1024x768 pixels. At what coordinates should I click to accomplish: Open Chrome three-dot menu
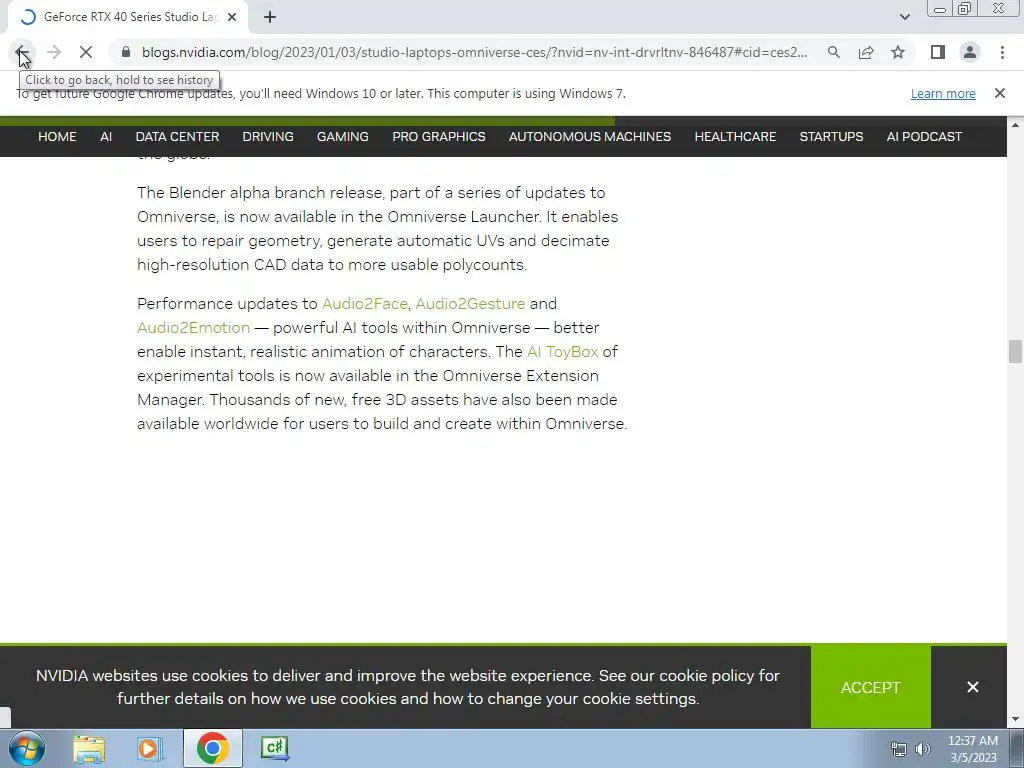(x=1002, y=52)
